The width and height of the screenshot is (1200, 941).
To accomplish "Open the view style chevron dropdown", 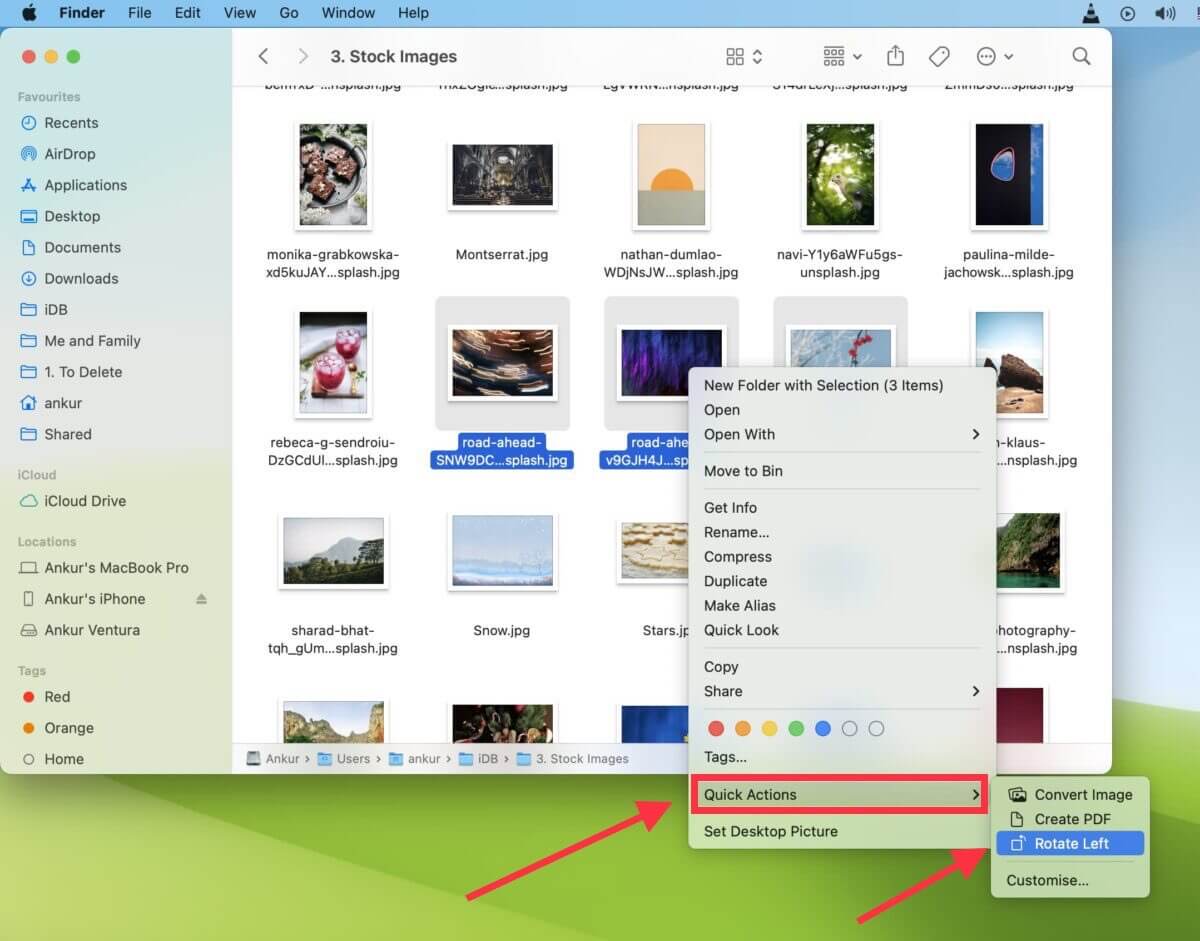I will (x=757, y=56).
